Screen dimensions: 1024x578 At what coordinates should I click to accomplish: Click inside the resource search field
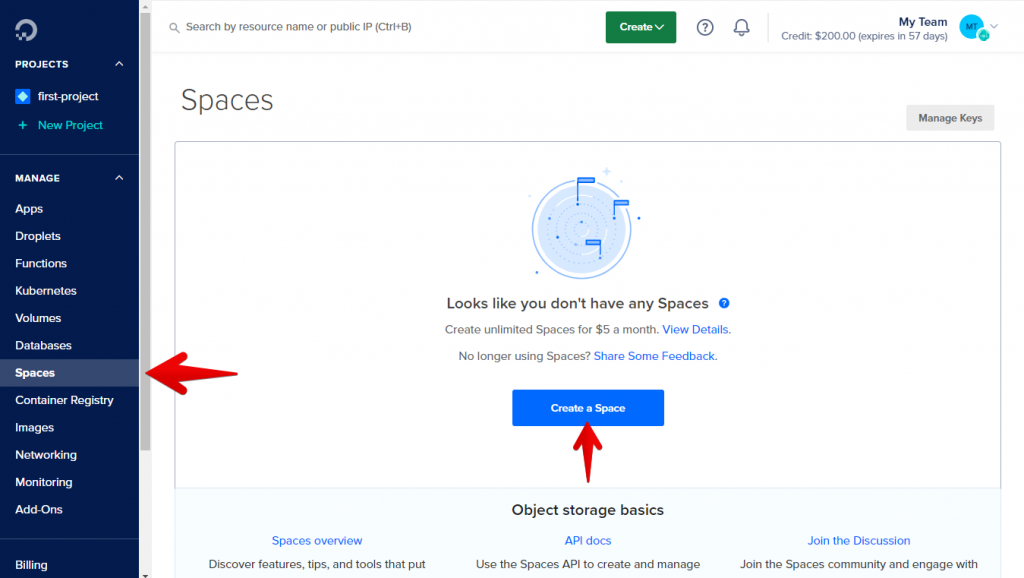pyautogui.click(x=300, y=26)
